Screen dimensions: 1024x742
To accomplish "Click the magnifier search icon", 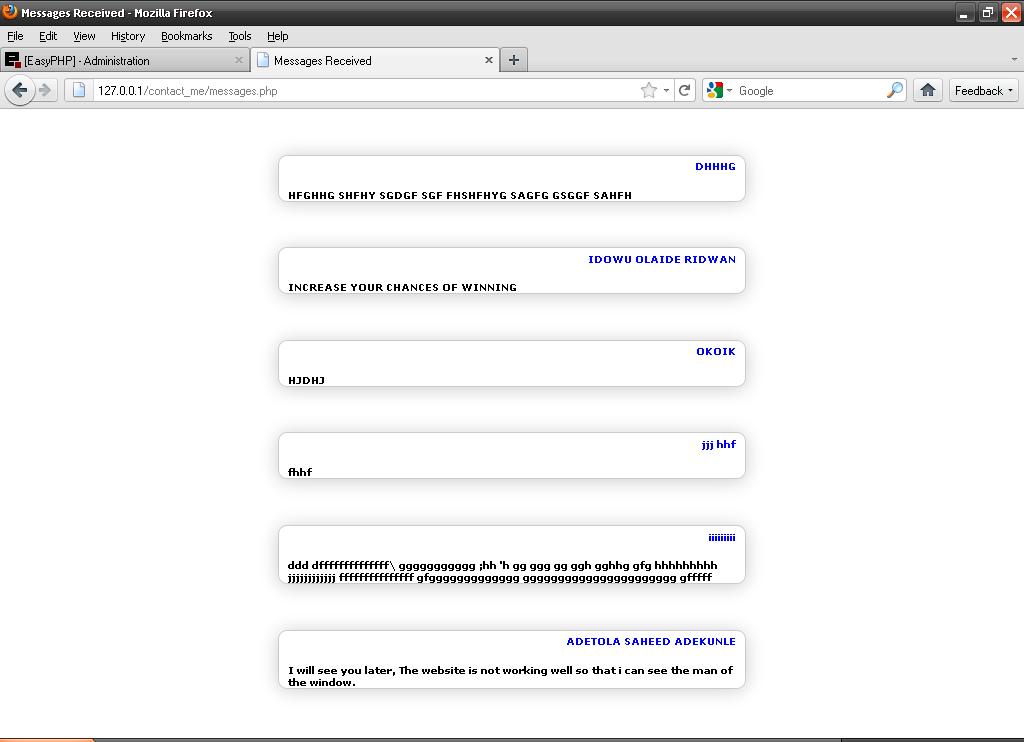I will point(895,90).
